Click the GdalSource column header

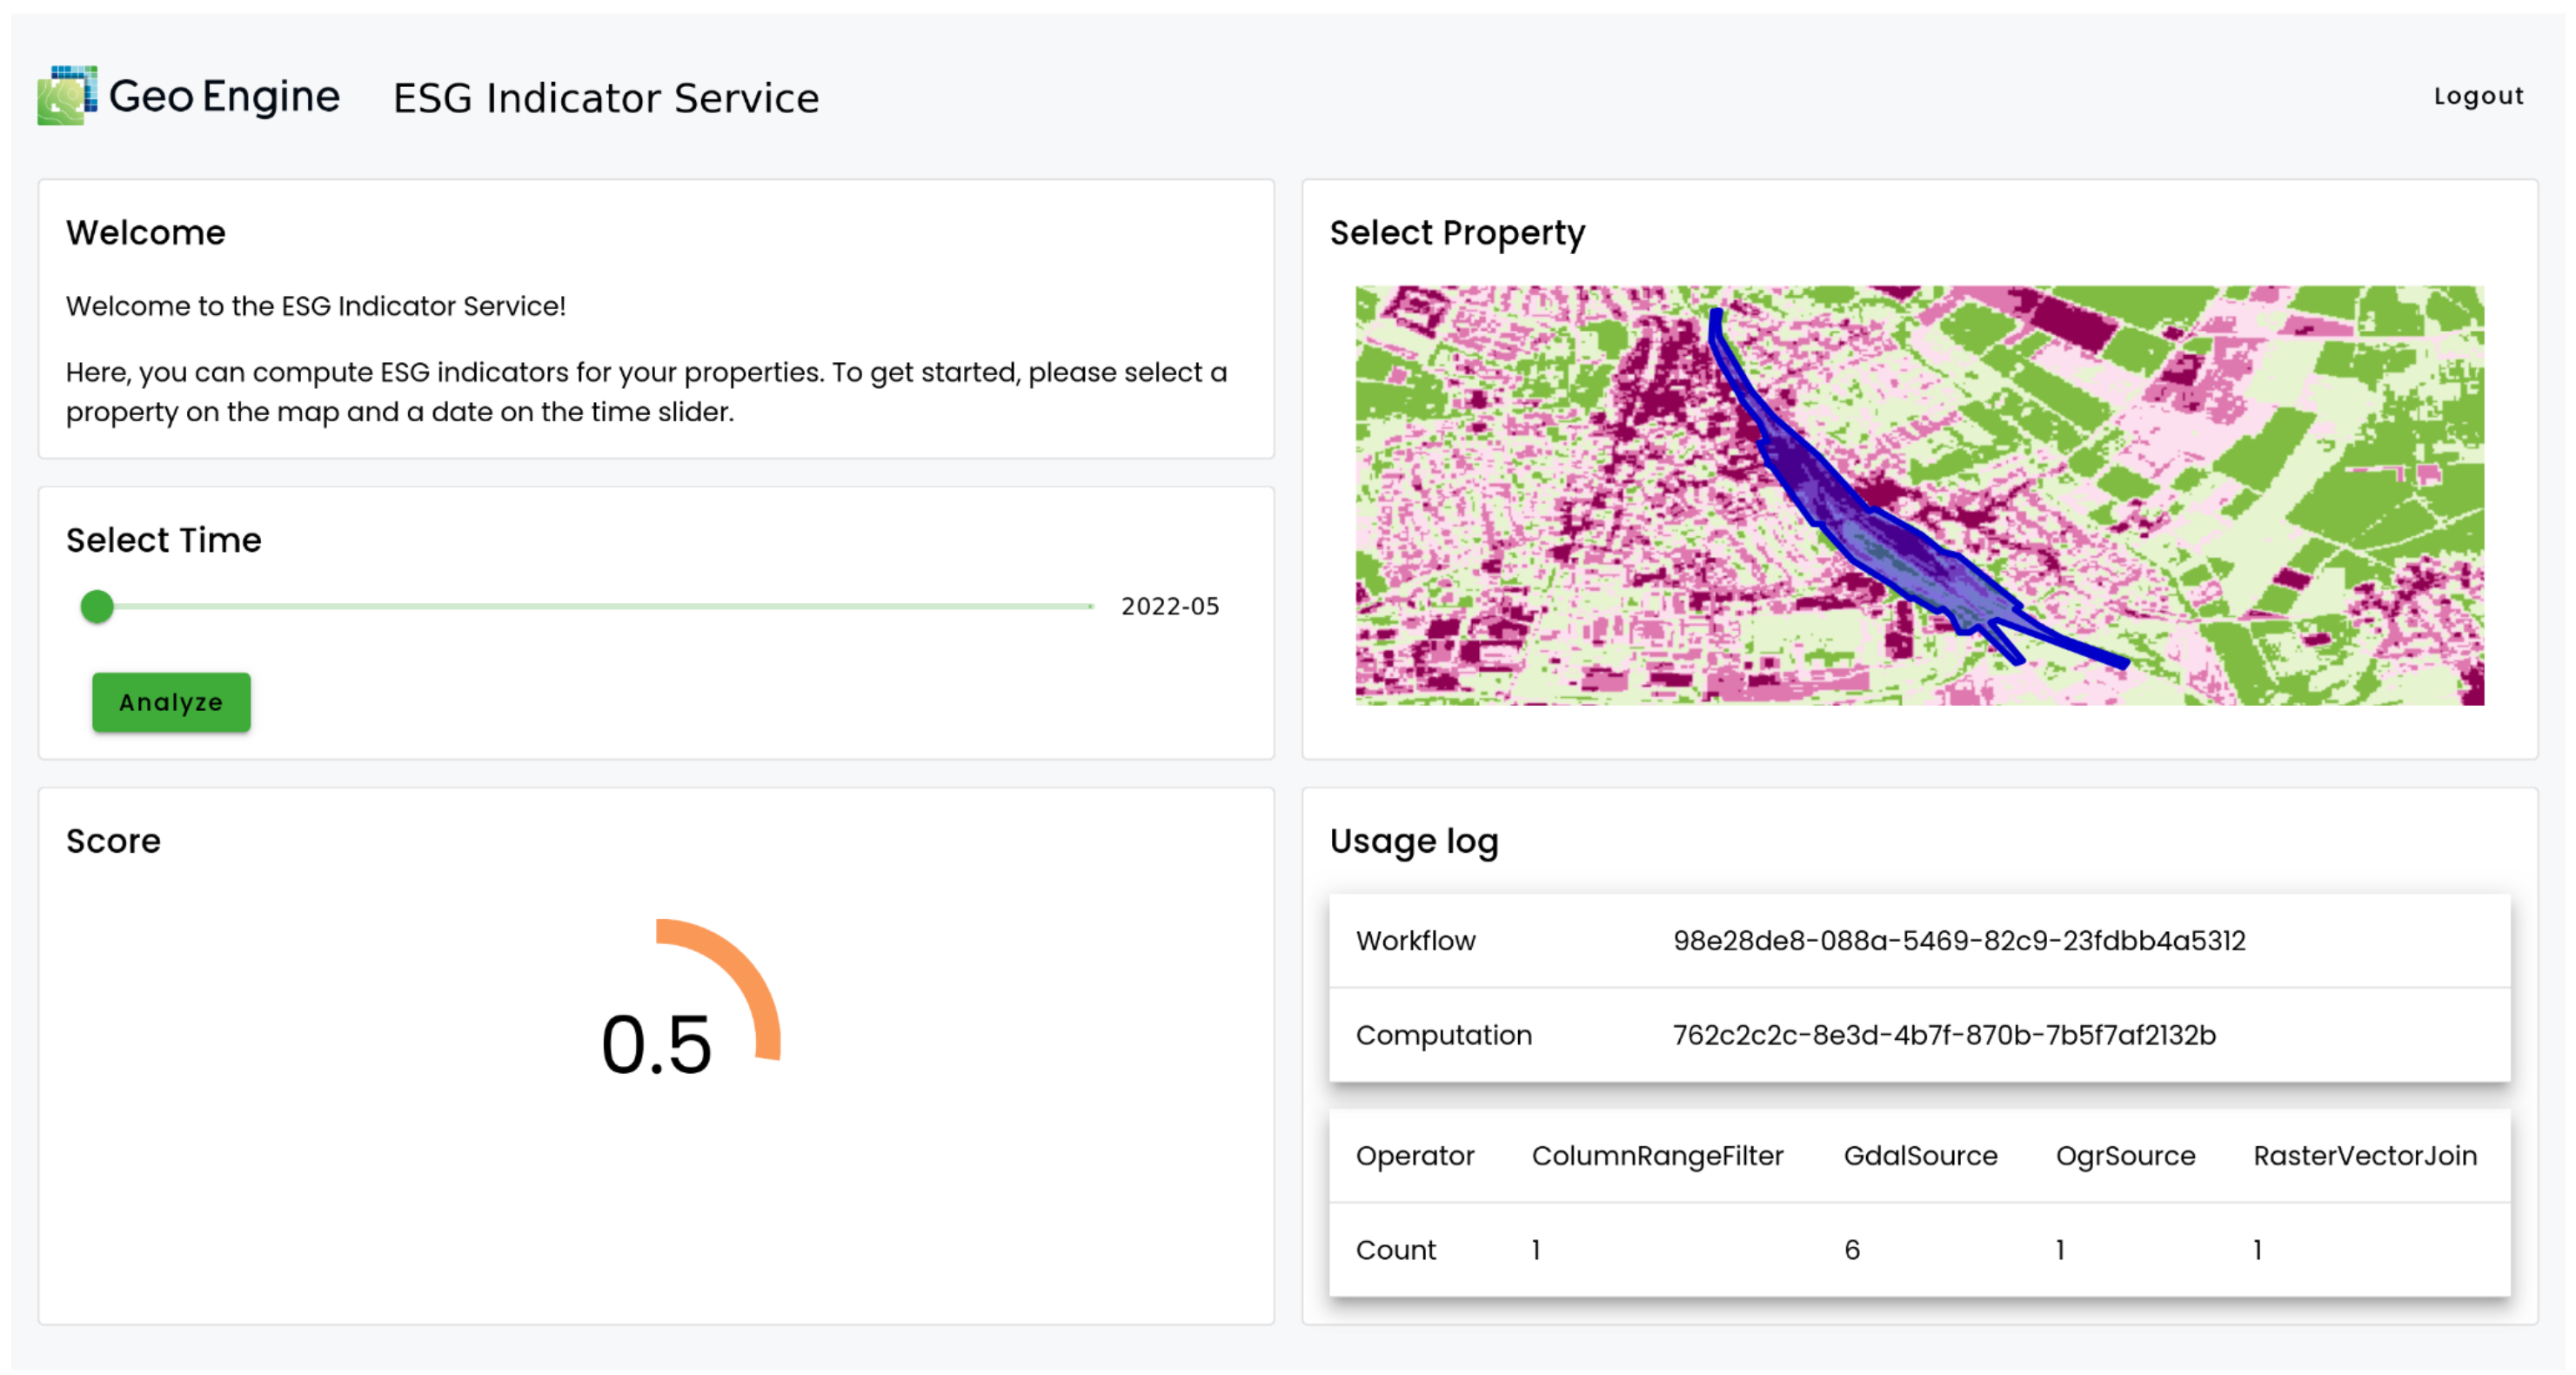click(x=1920, y=1156)
